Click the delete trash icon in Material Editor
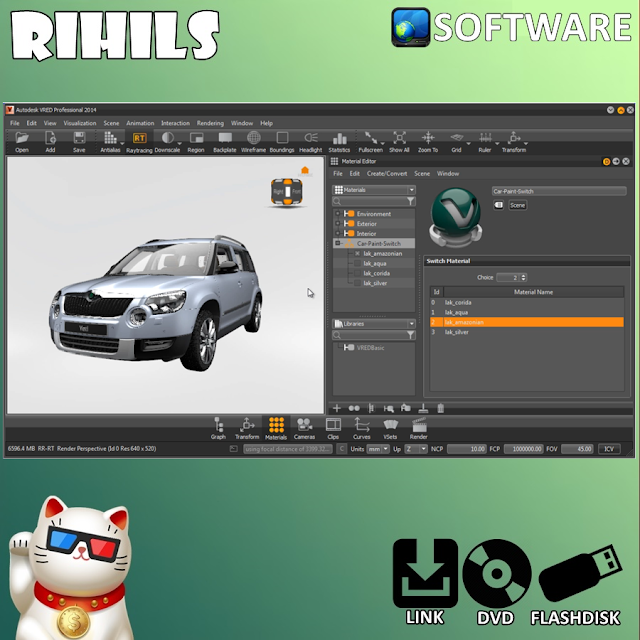Screen dimensions: 640x640 pos(440,408)
